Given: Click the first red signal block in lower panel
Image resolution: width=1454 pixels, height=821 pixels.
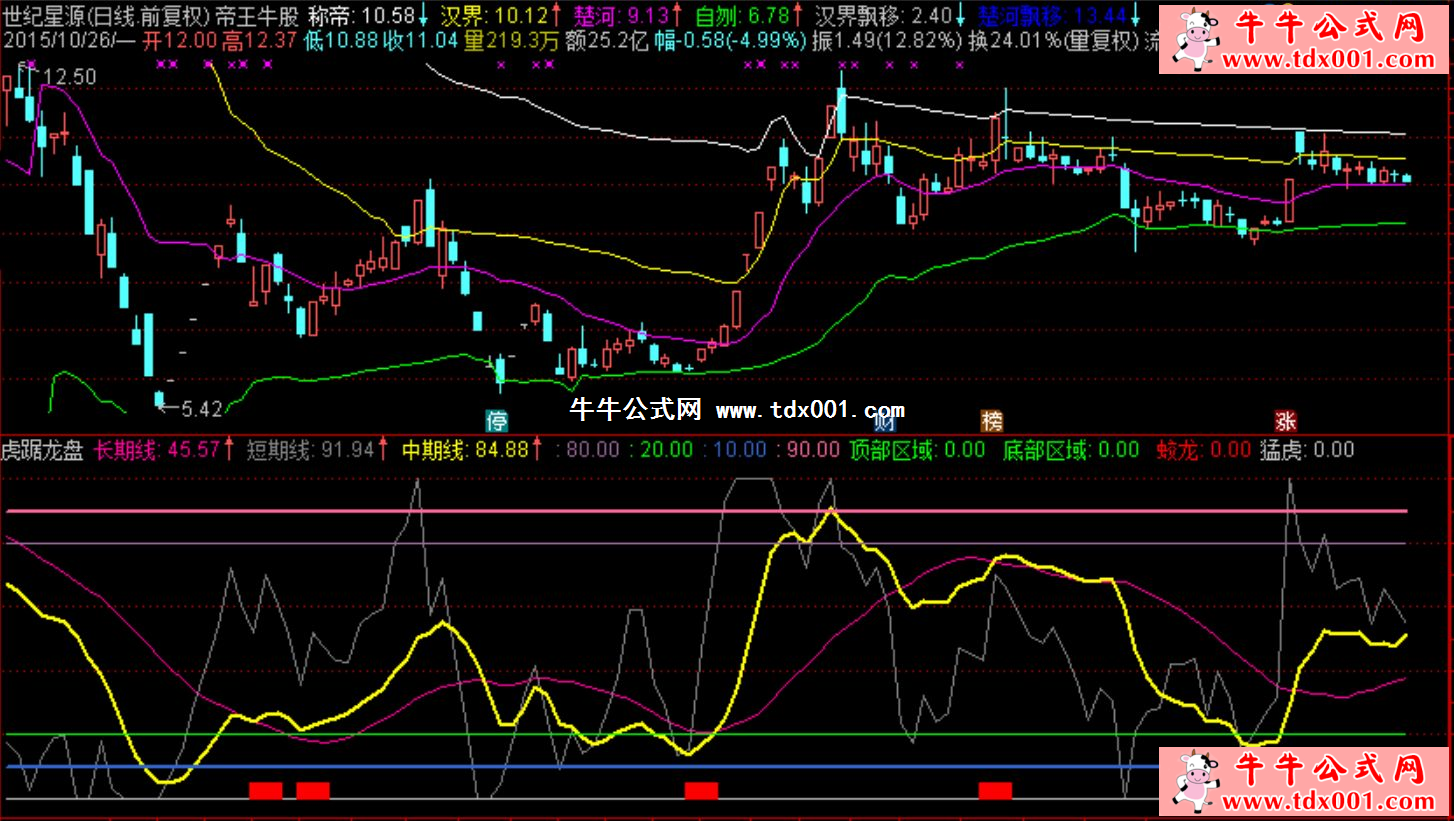Looking at the screenshot, I should [266, 790].
